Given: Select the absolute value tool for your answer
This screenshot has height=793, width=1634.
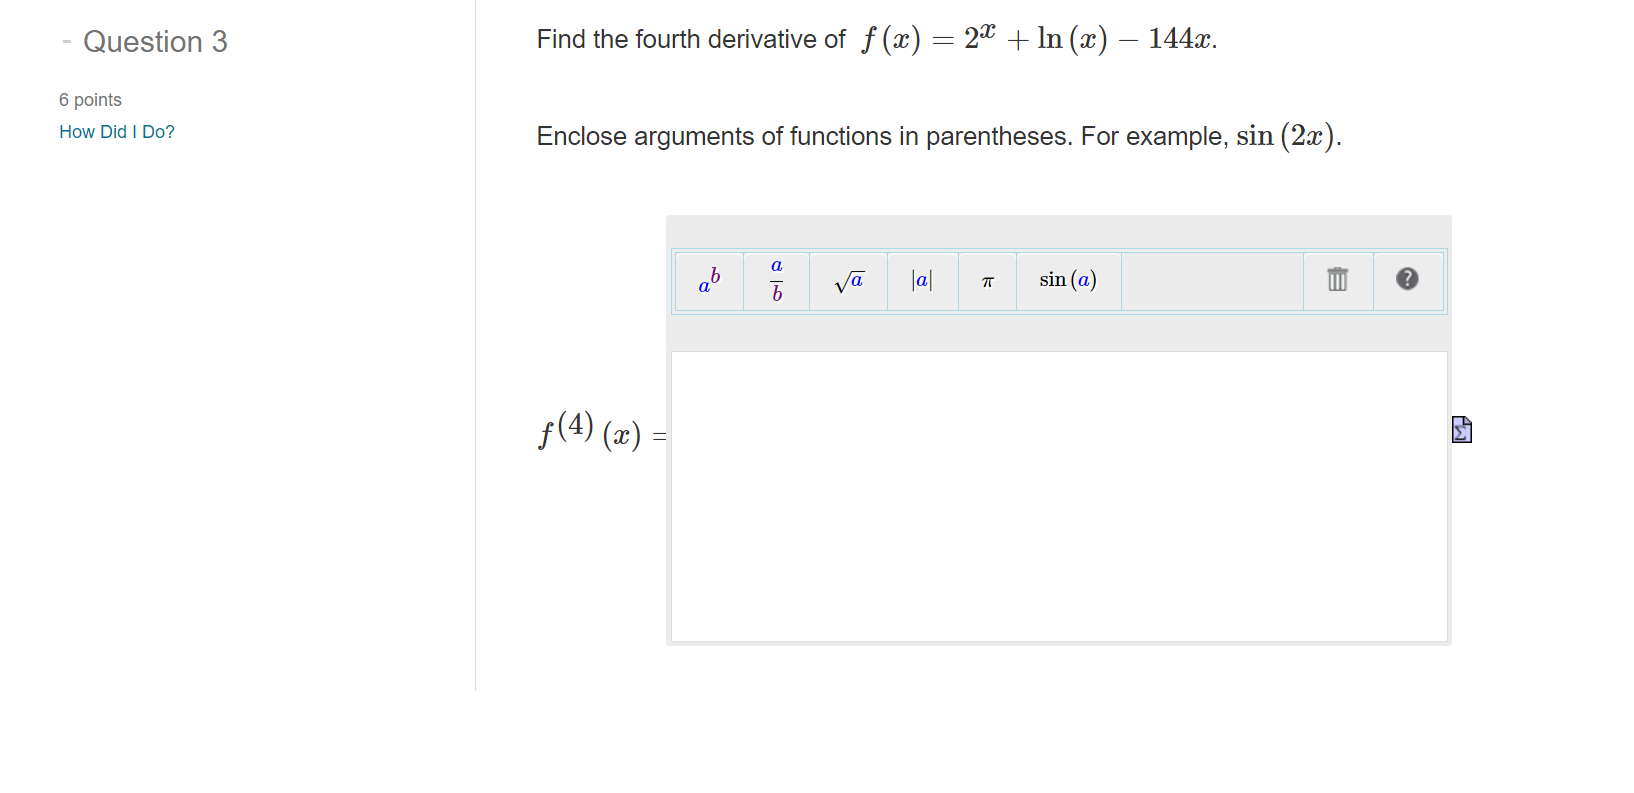Looking at the screenshot, I should pyautogui.click(x=921, y=281).
